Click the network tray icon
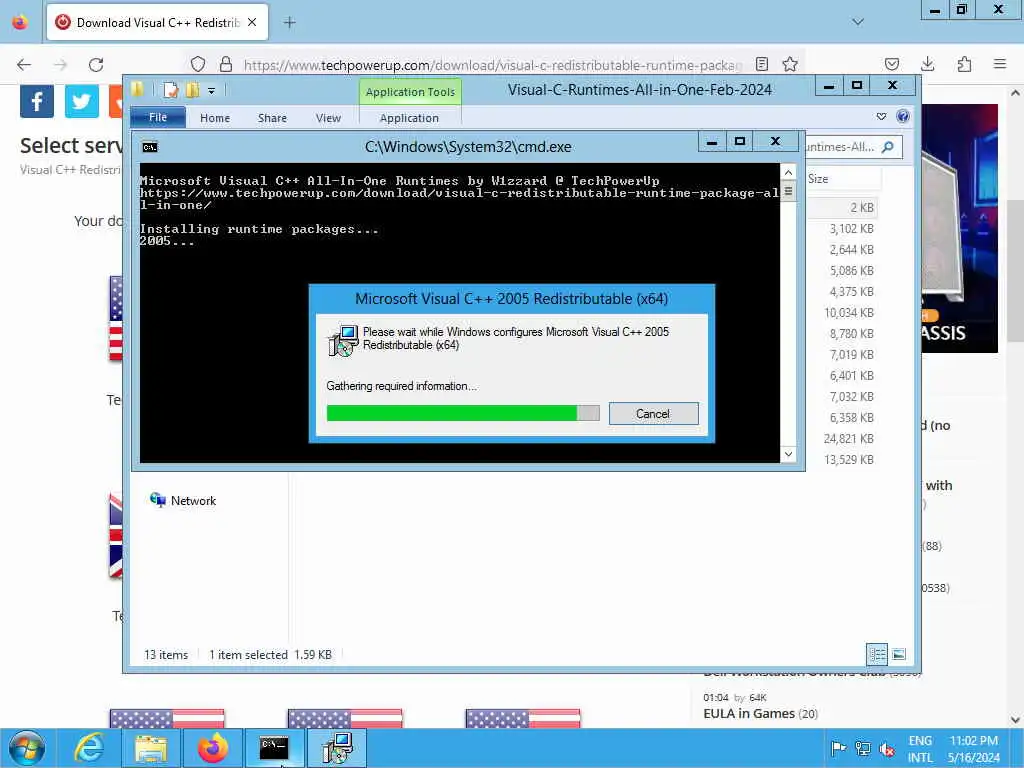The width and height of the screenshot is (1024, 768). coord(863,748)
